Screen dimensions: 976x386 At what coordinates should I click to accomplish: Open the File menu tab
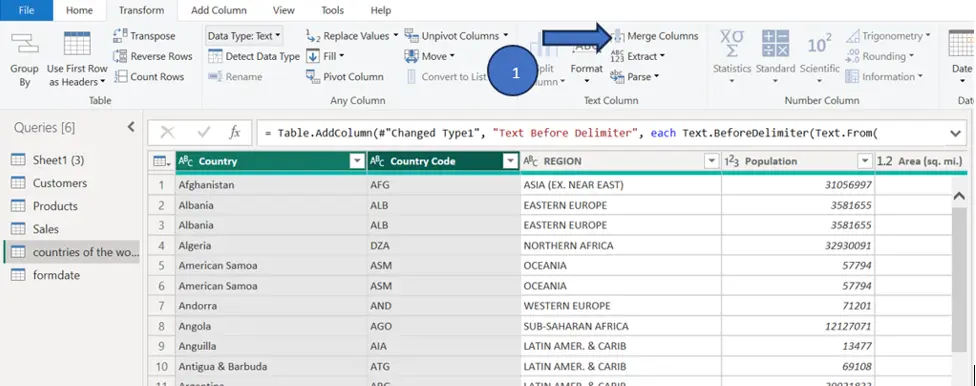point(26,10)
